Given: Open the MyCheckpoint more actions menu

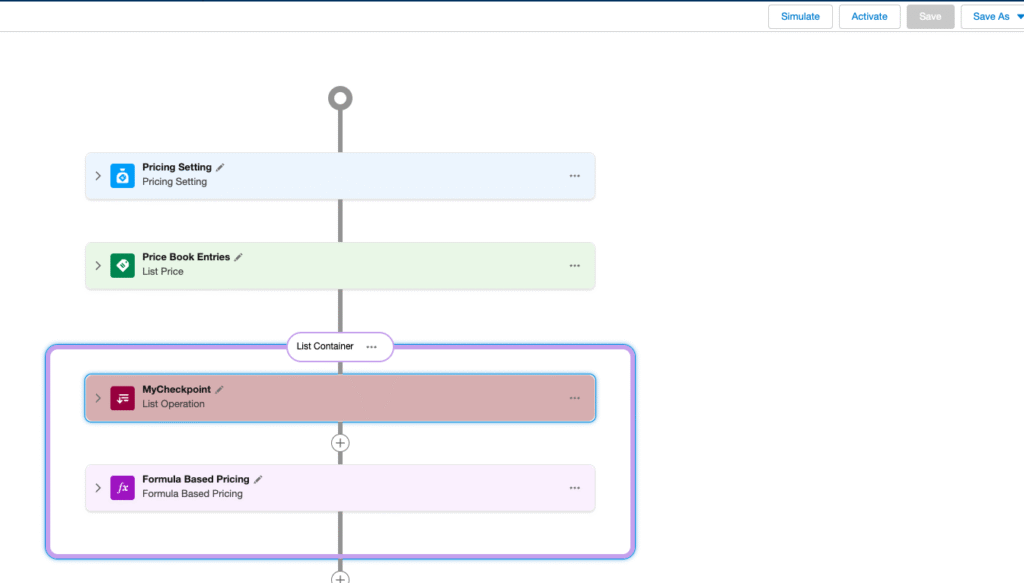Looking at the screenshot, I should tap(575, 398).
